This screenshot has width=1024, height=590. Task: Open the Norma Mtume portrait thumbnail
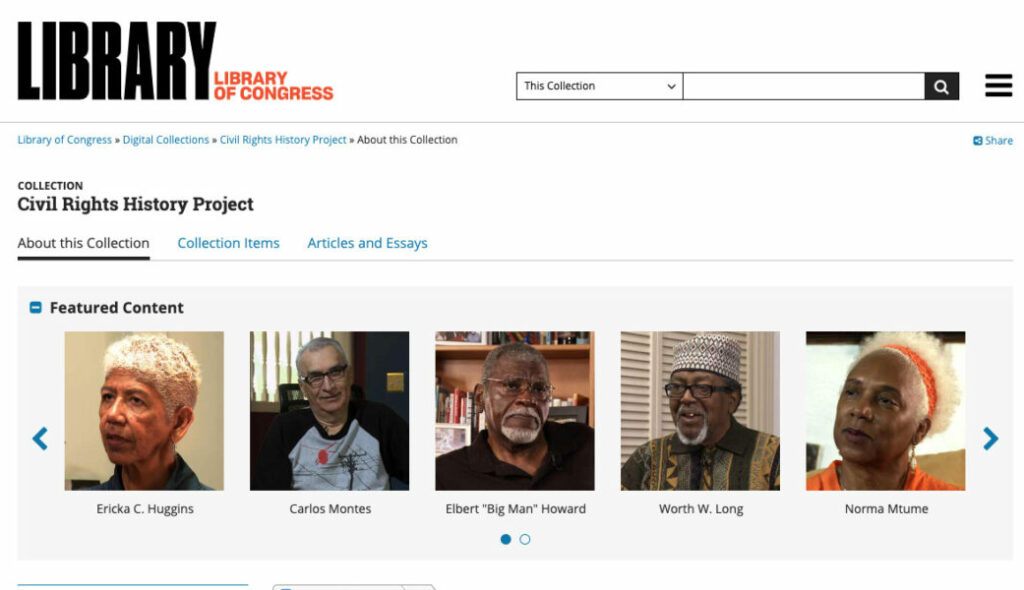coord(886,411)
